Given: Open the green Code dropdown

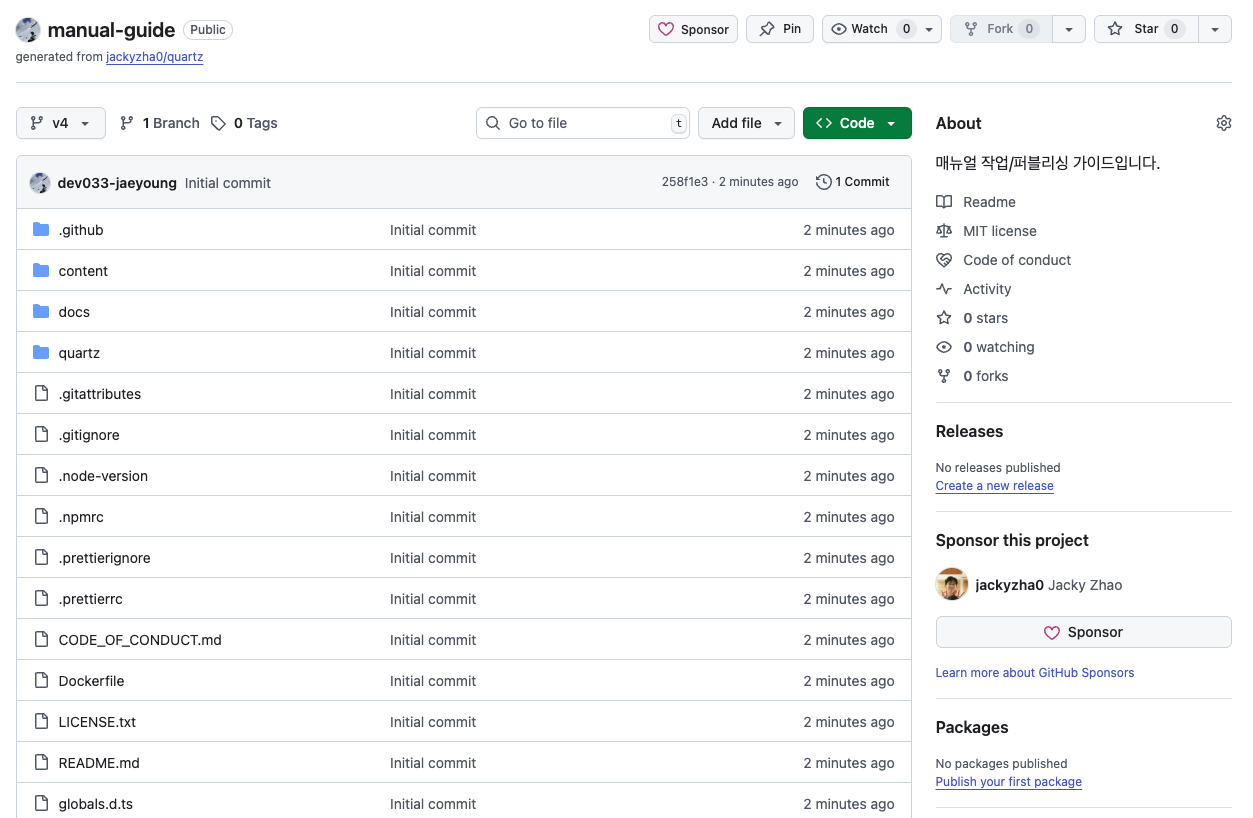Looking at the screenshot, I should (x=857, y=123).
